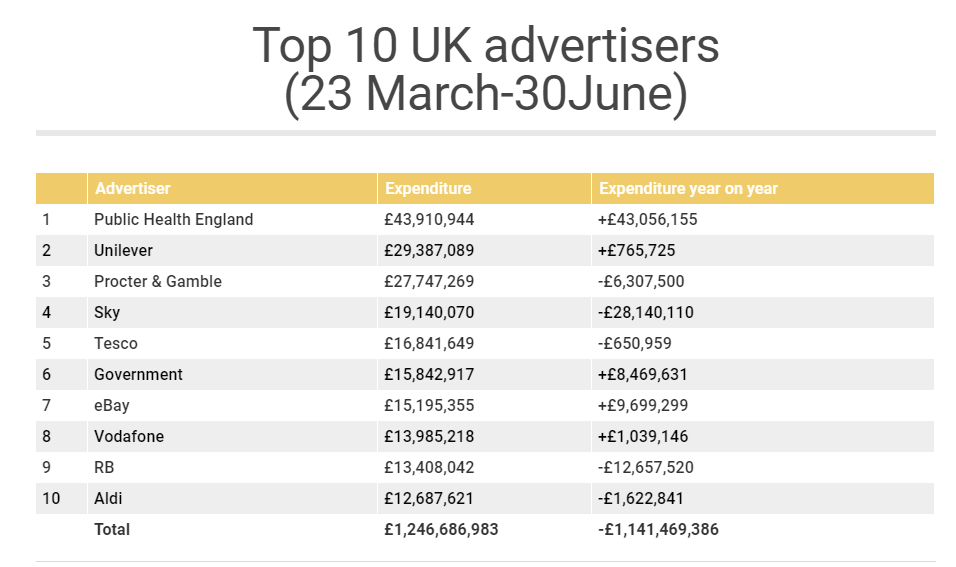Viewport: 956px width, 567px height.
Task: Click Sky year on year -£28,140,110
Action: click(x=645, y=313)
